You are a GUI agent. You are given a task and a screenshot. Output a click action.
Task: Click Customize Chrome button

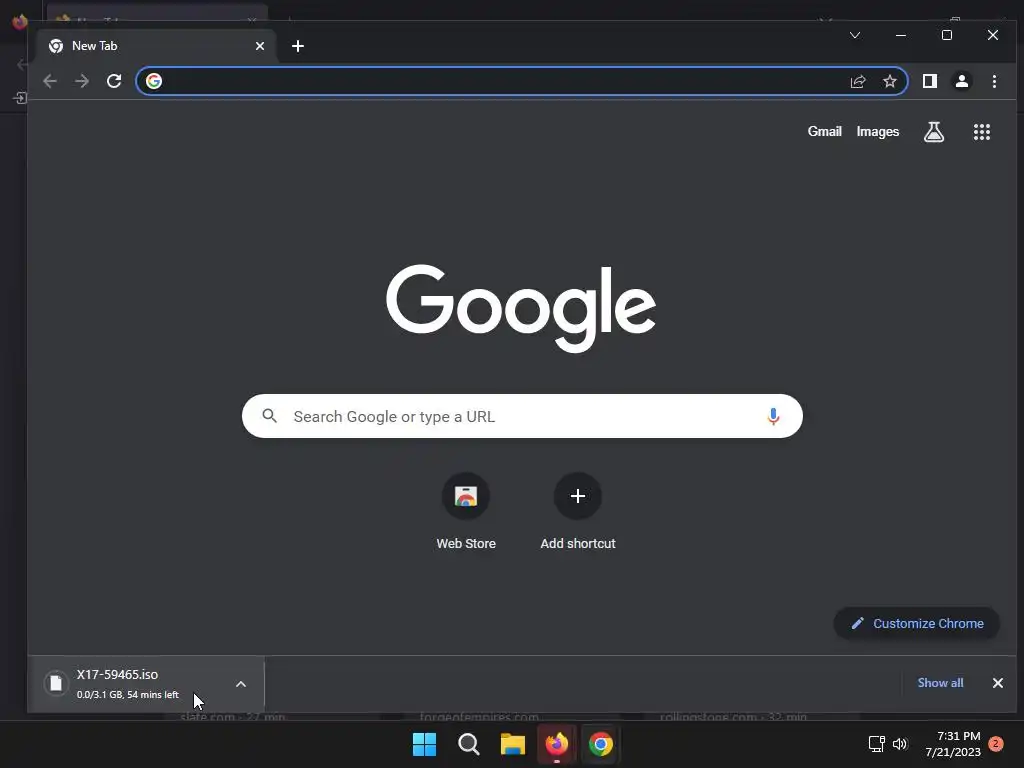917,624
